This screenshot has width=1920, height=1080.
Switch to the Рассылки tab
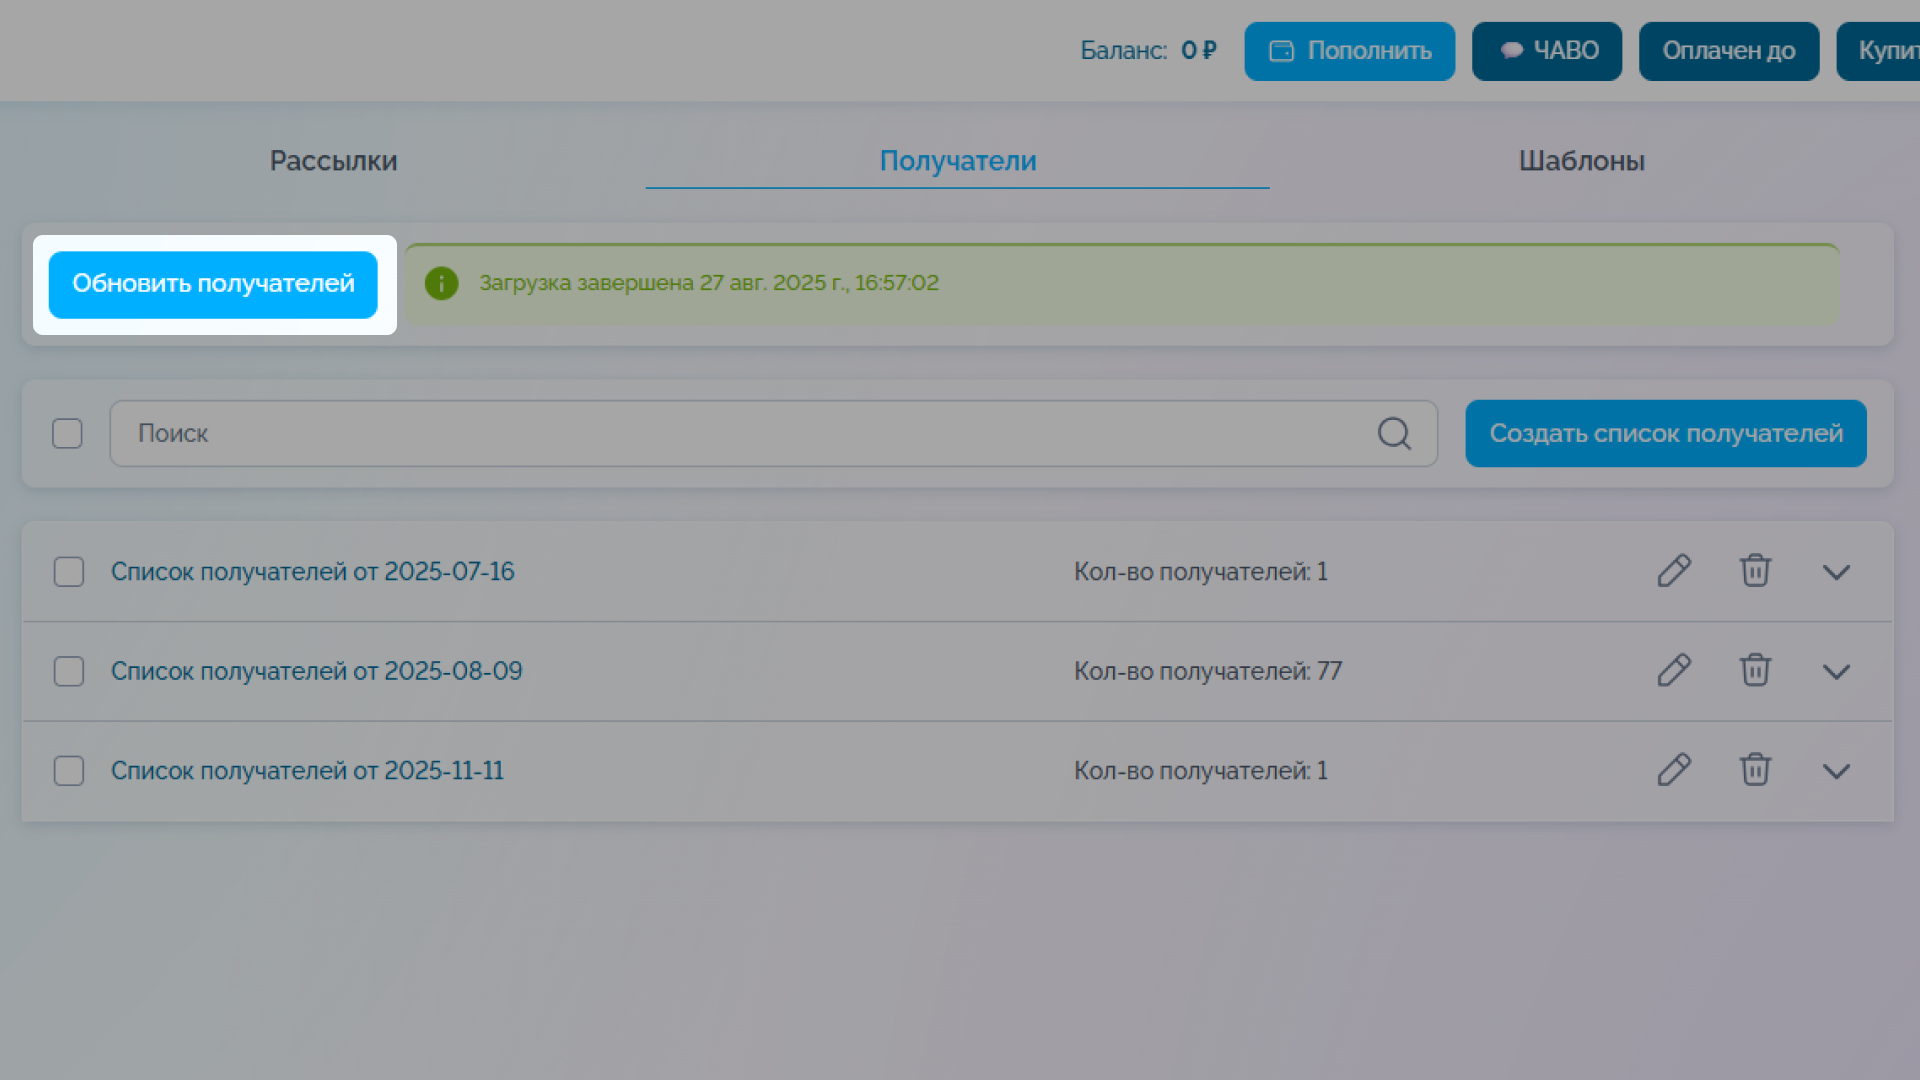[x=333, y=160]
